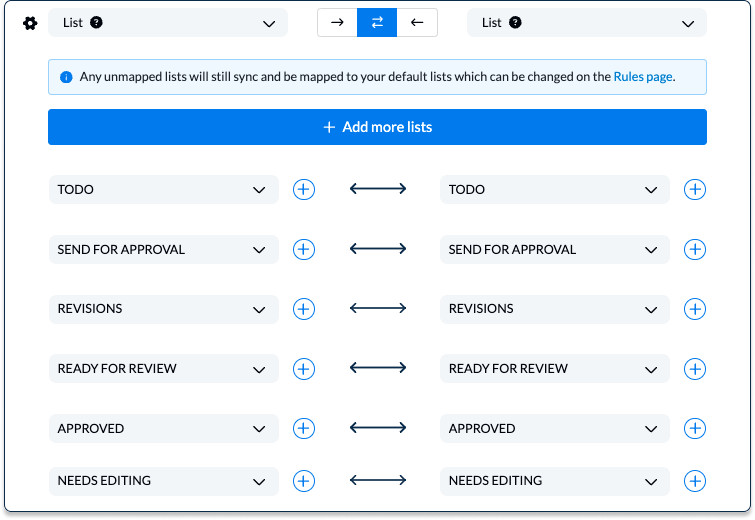Click plus icon beside left APPROVED
This screenshot has width=755, height=520.
coord(304,429)
